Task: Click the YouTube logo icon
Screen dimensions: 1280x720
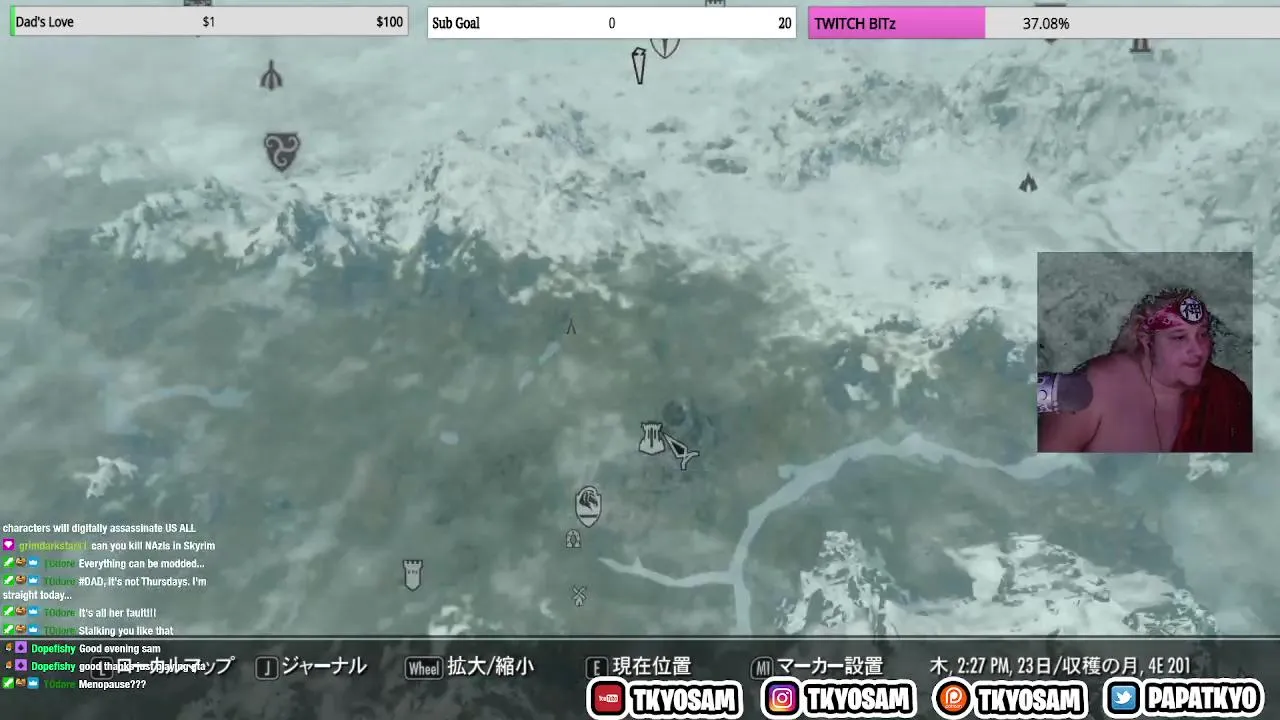Action: click(x=608, y=698)
